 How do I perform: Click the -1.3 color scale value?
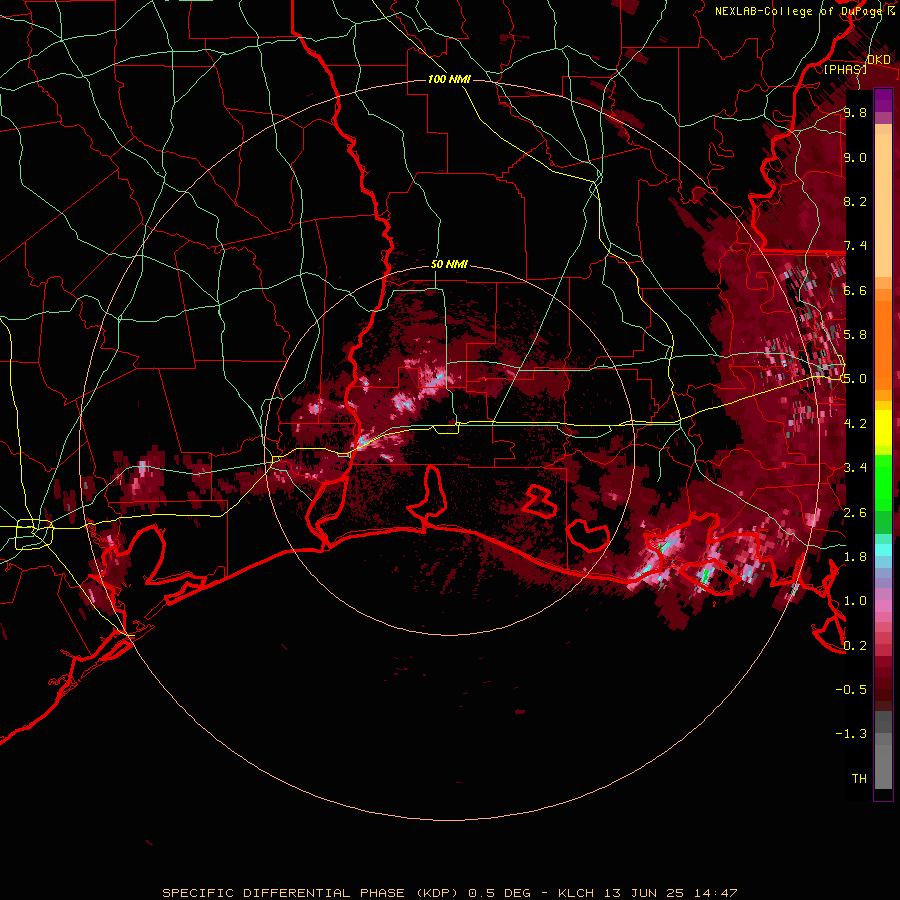pyautogui.click(x=851, y=734)
